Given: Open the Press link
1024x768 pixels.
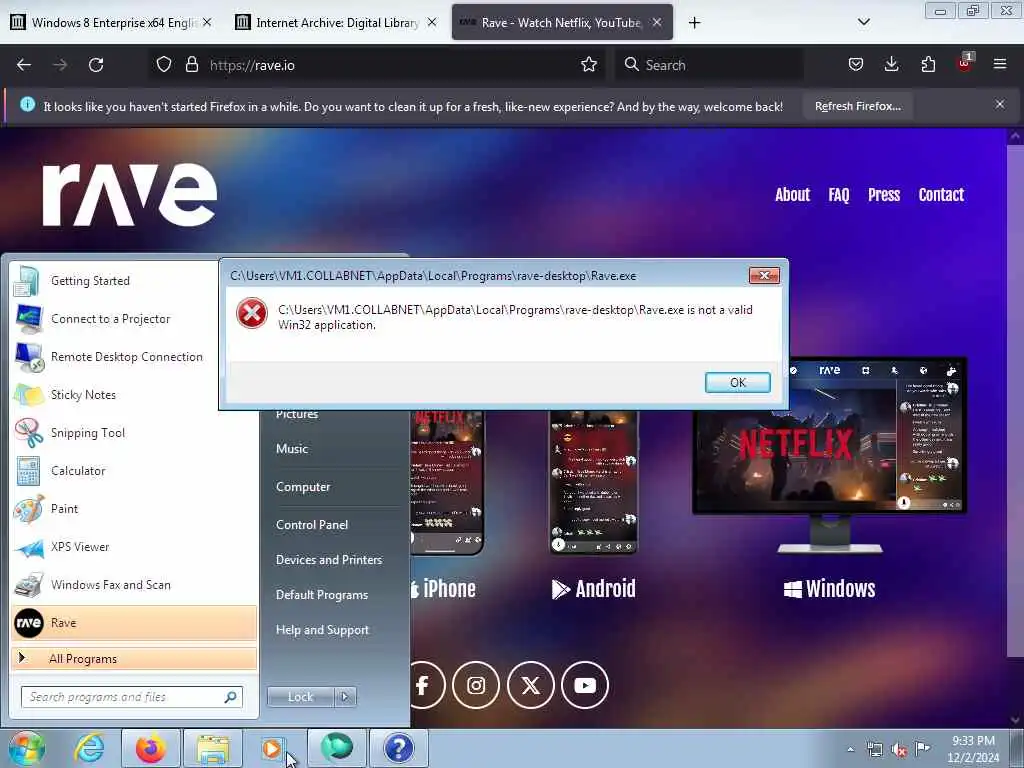Looking at the screenshot, I should [x=884, y=195].
